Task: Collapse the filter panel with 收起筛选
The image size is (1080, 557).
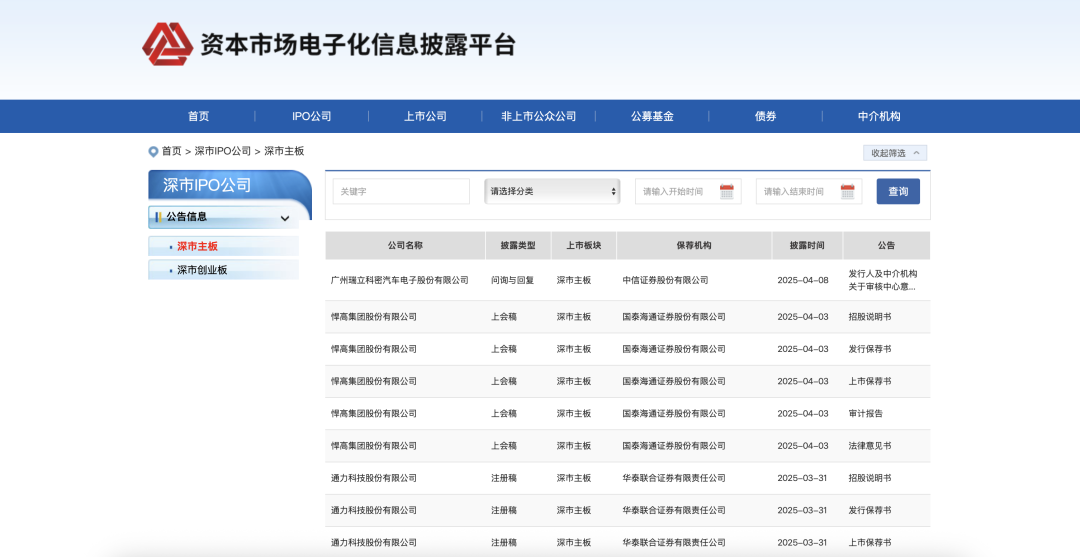Action: click(895, 153)
